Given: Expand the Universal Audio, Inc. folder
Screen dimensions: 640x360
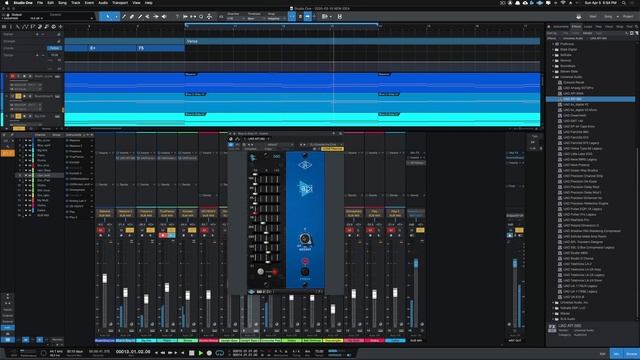Looking at the screenshot, I should [x=553, y=303].
